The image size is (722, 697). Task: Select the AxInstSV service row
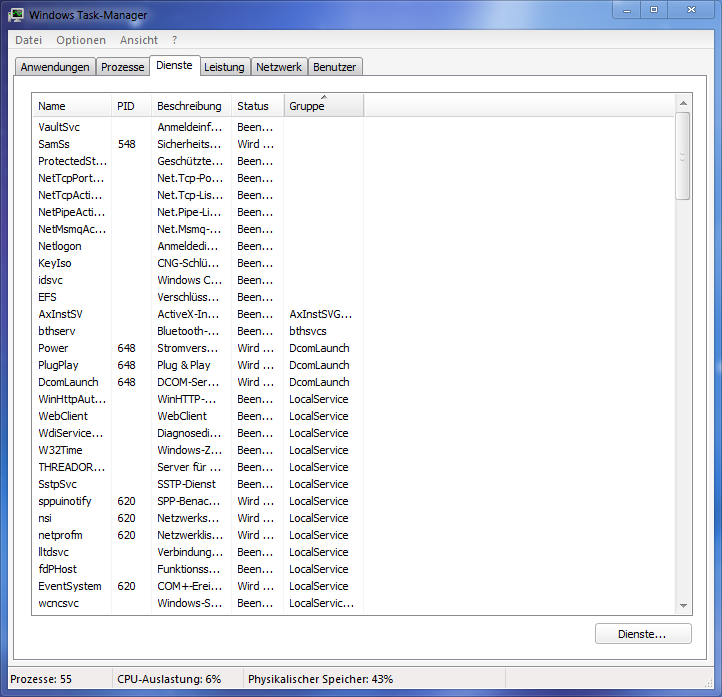click(198, 314)
